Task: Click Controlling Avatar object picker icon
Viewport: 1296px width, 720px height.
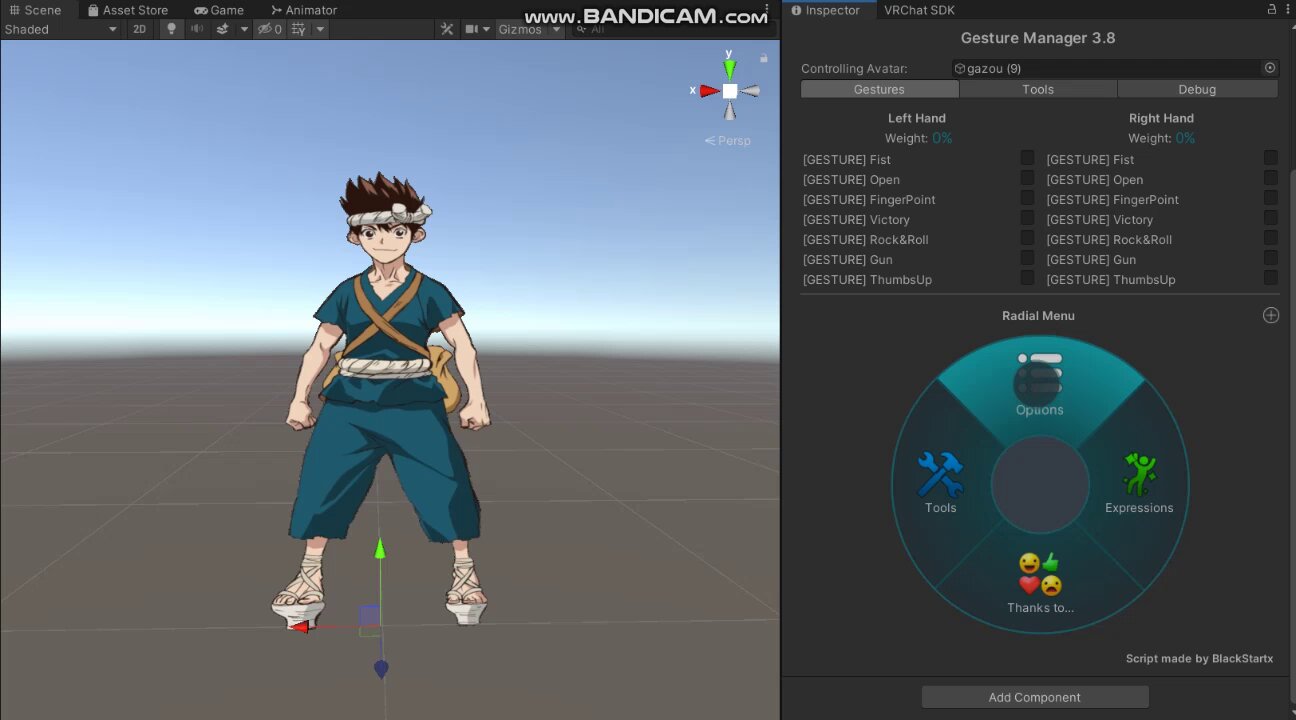Action: (x=1270, y=68)
